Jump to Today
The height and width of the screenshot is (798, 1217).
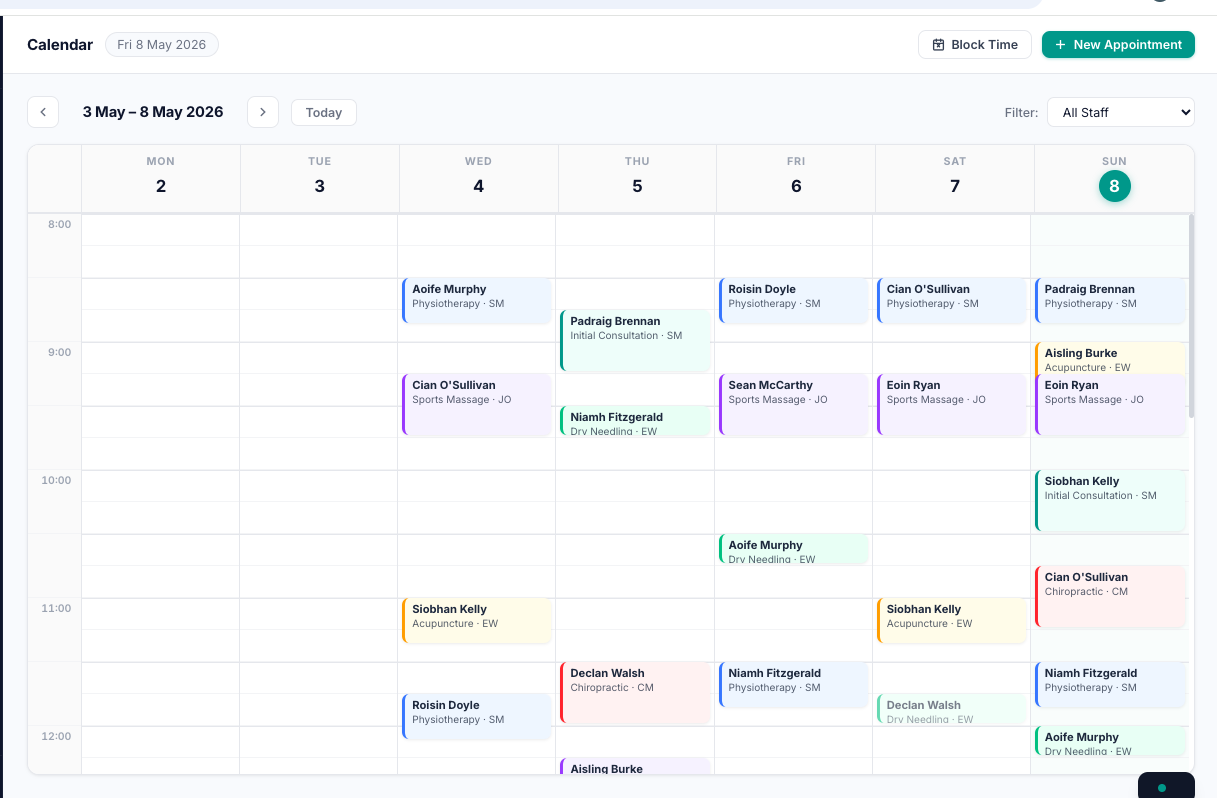324,113
